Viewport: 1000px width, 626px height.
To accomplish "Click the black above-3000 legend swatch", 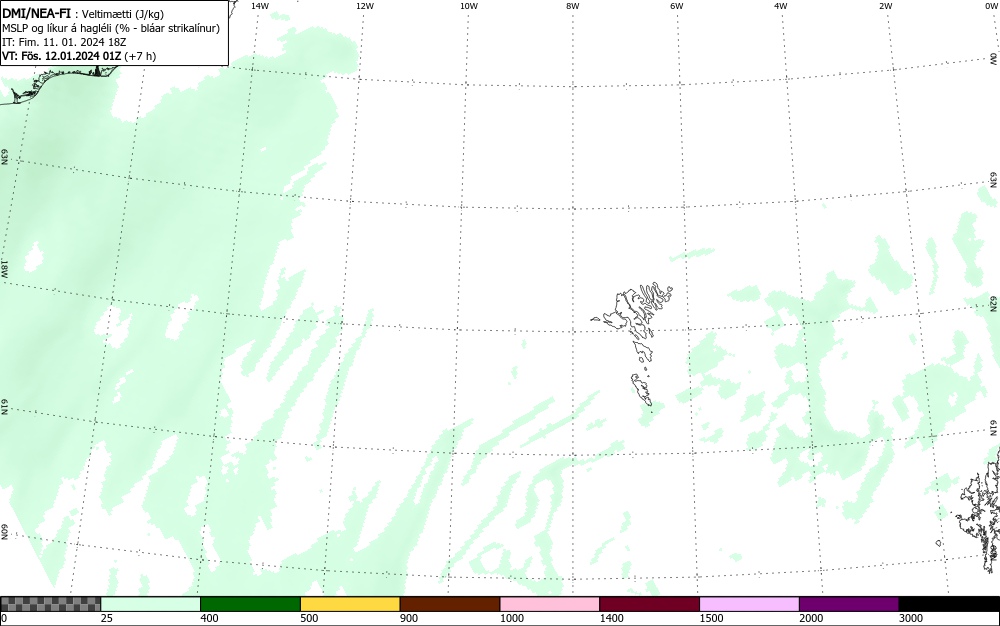I will (x=949, y=604).
